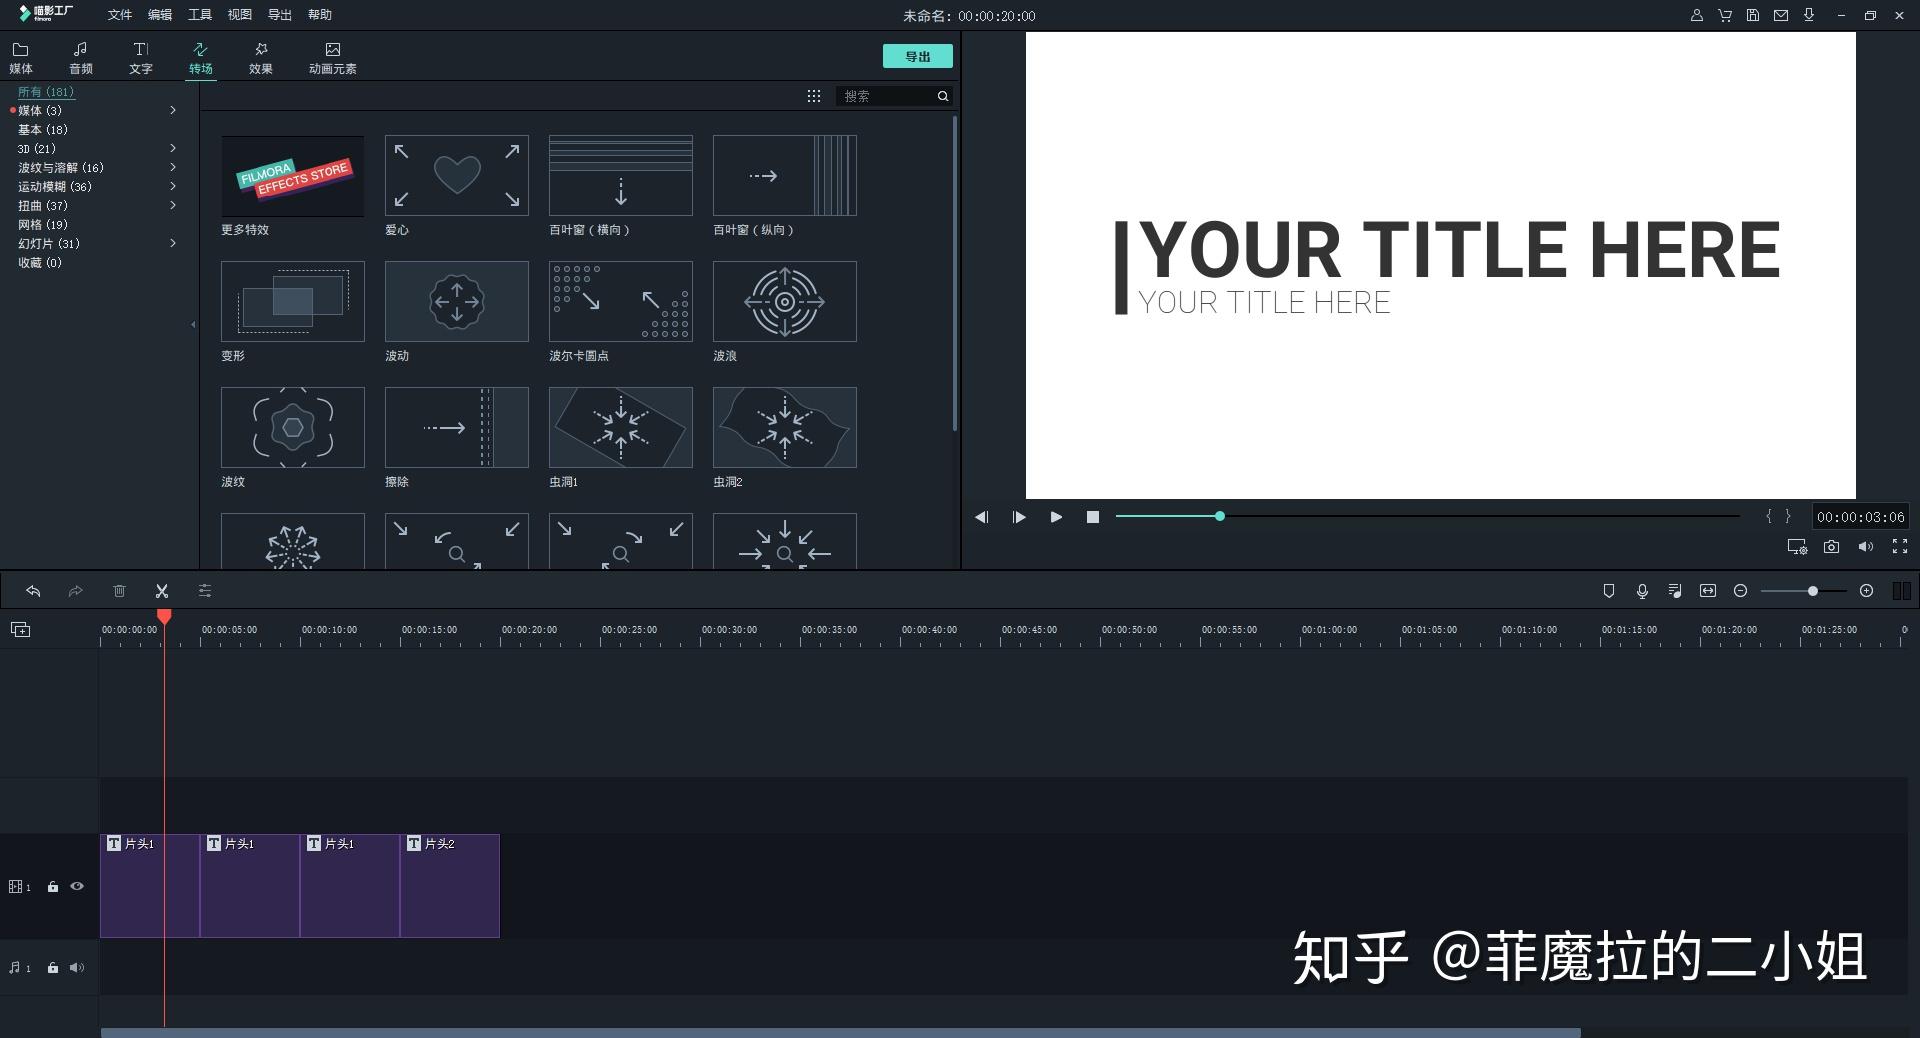Click the timeline zoom slider handle

1812,591
